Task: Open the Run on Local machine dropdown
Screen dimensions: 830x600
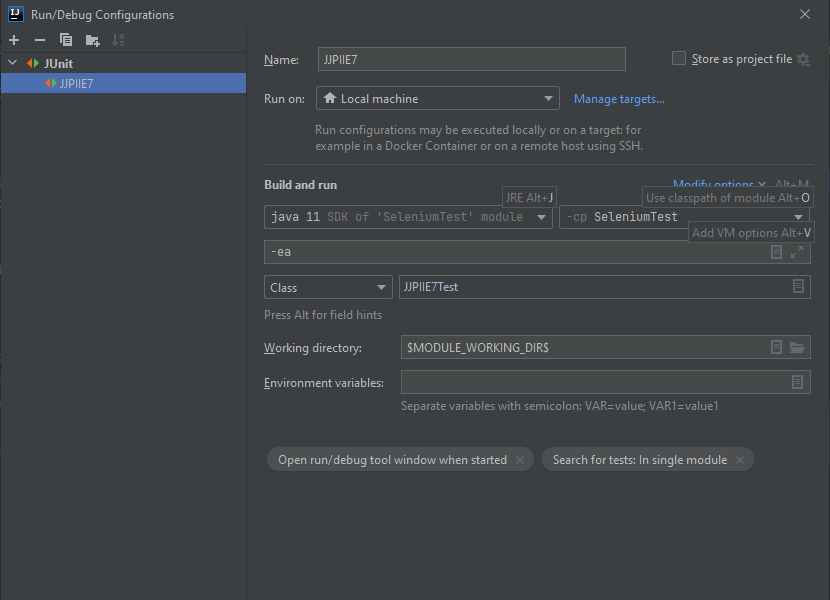Action: coord(437,98)
